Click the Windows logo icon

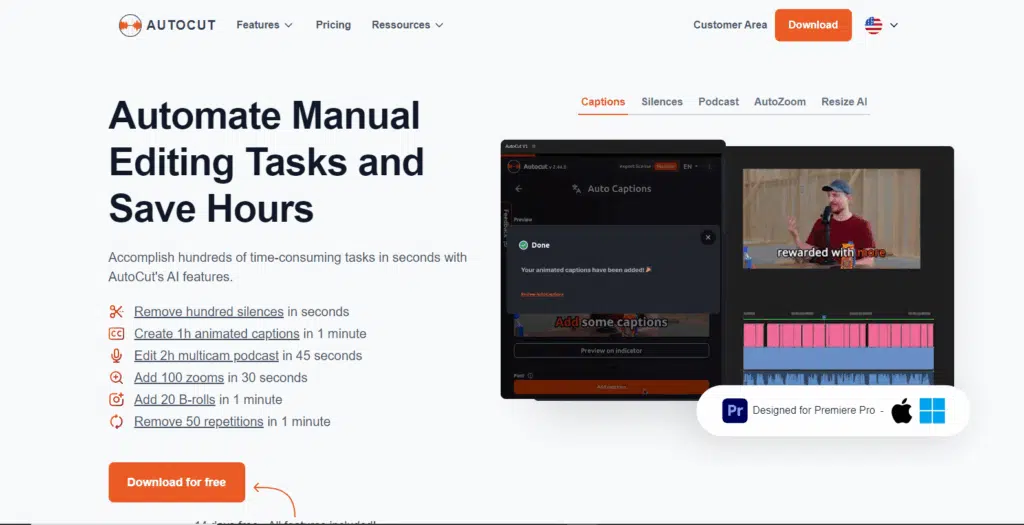[933, 411]
